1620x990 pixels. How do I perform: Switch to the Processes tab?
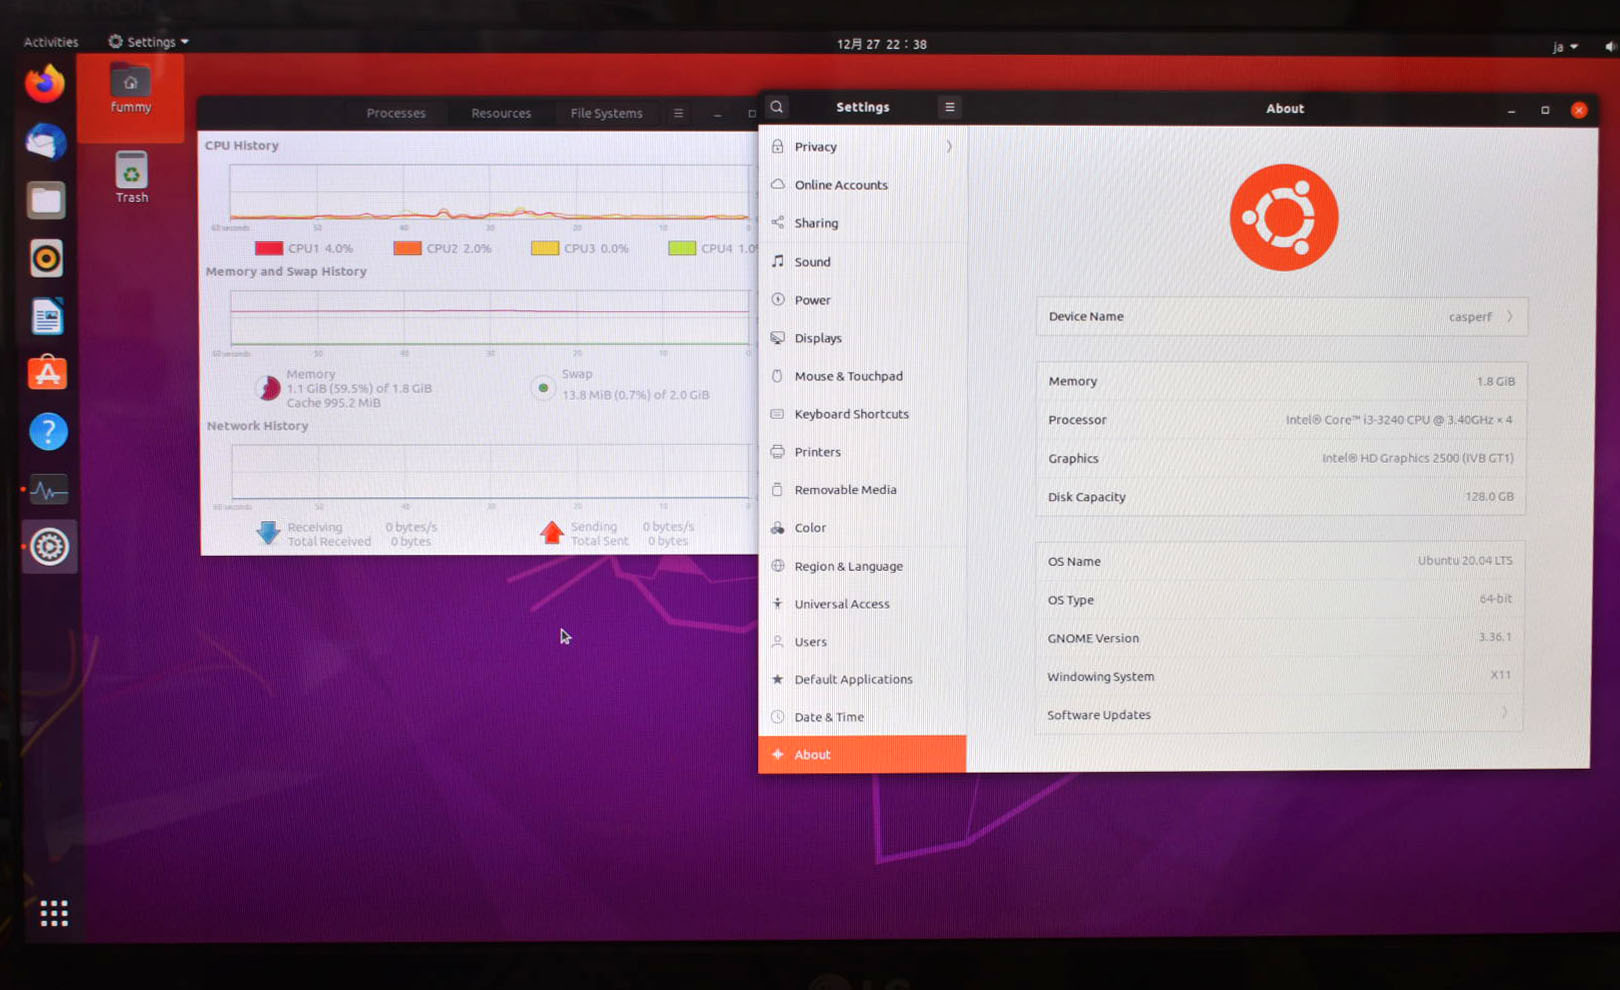(x=396, y=113)
